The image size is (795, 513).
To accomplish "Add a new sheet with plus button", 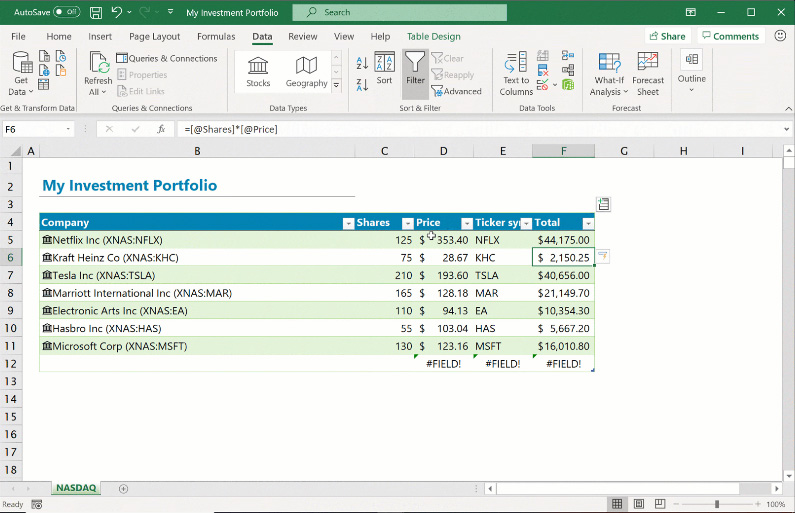I will [123, 489].
